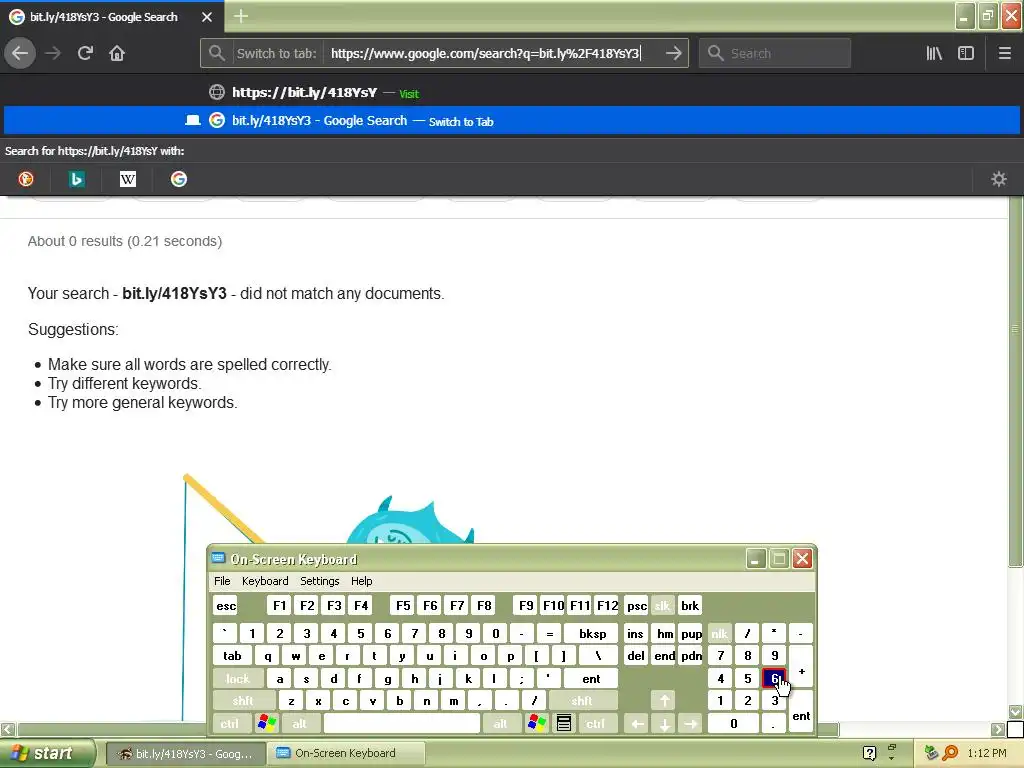
Task: Search with the Google engine icon
Action: [178, 179]
